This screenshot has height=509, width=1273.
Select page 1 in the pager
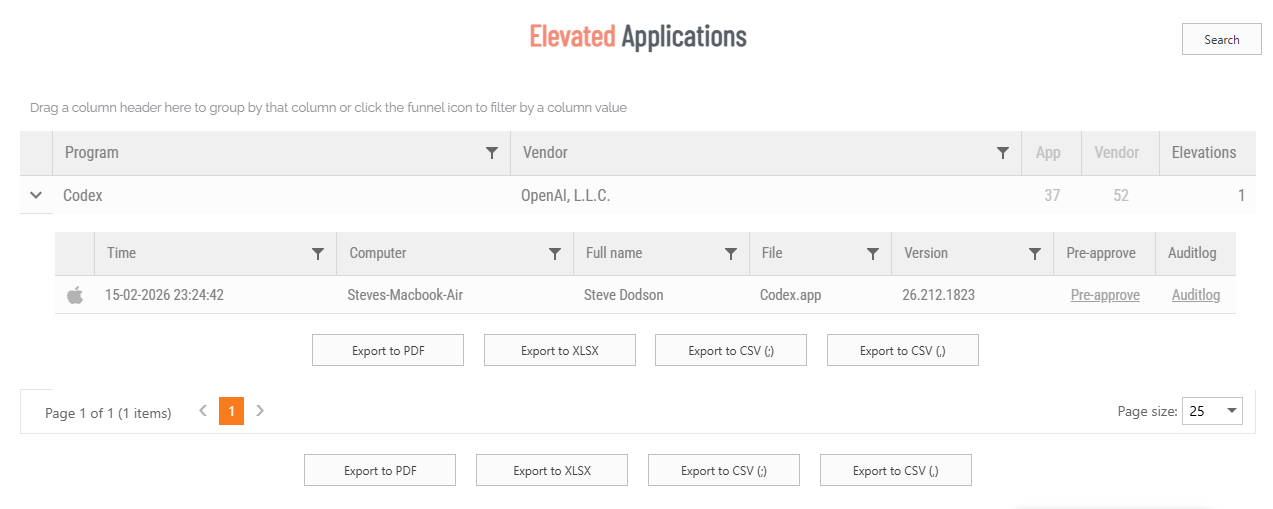[231, 411]
